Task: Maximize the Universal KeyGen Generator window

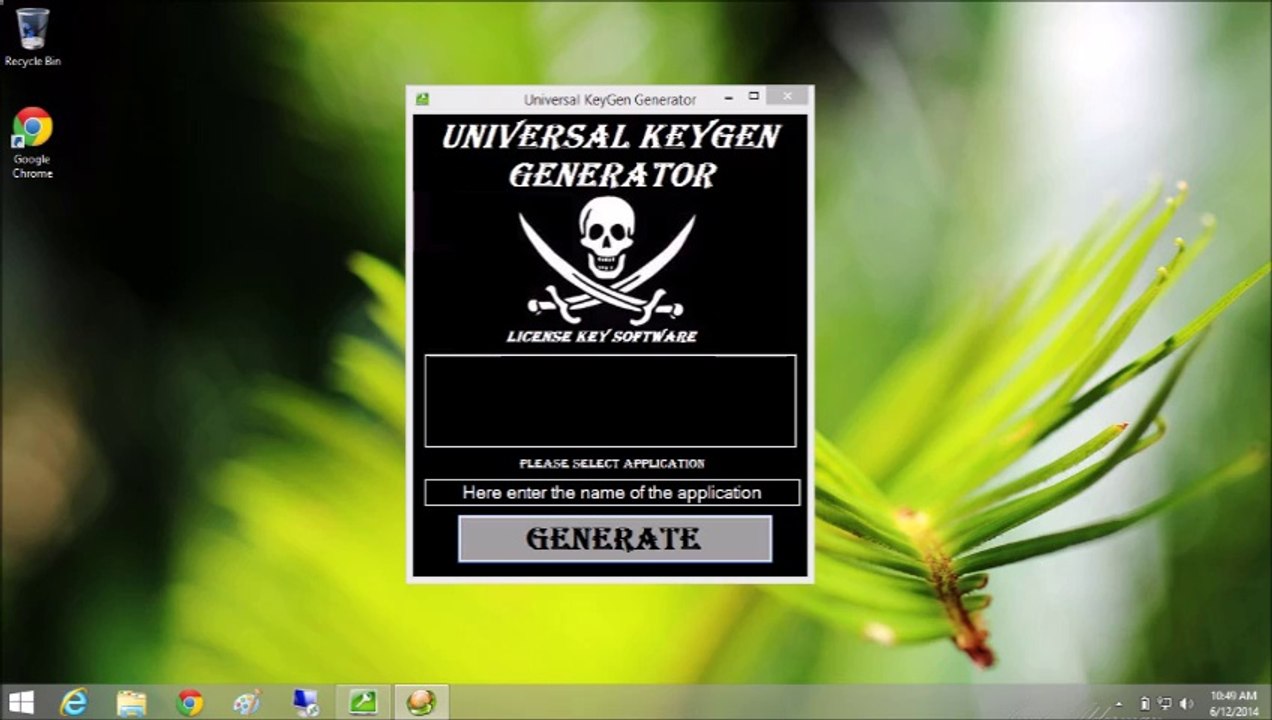Action: [754, 97]
